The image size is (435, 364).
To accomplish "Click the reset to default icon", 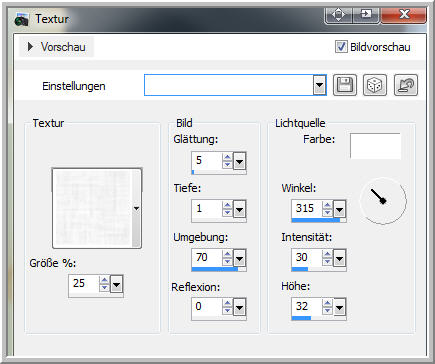I will (406, 85).
